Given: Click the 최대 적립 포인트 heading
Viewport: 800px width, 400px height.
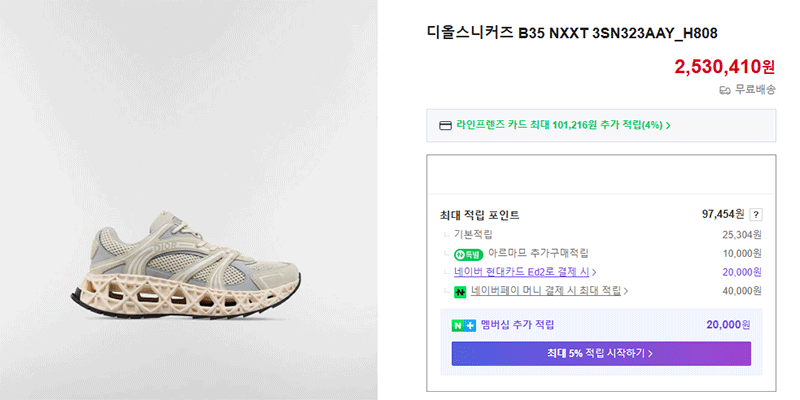Looking at the screenshot, I should (x=479, y=215).
